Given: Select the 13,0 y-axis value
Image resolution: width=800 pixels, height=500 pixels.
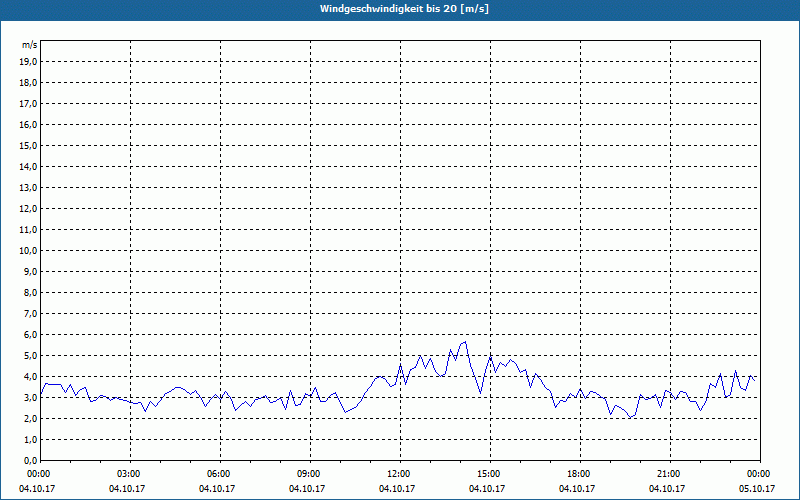Looking at the screenshot, I should [28, 187].
